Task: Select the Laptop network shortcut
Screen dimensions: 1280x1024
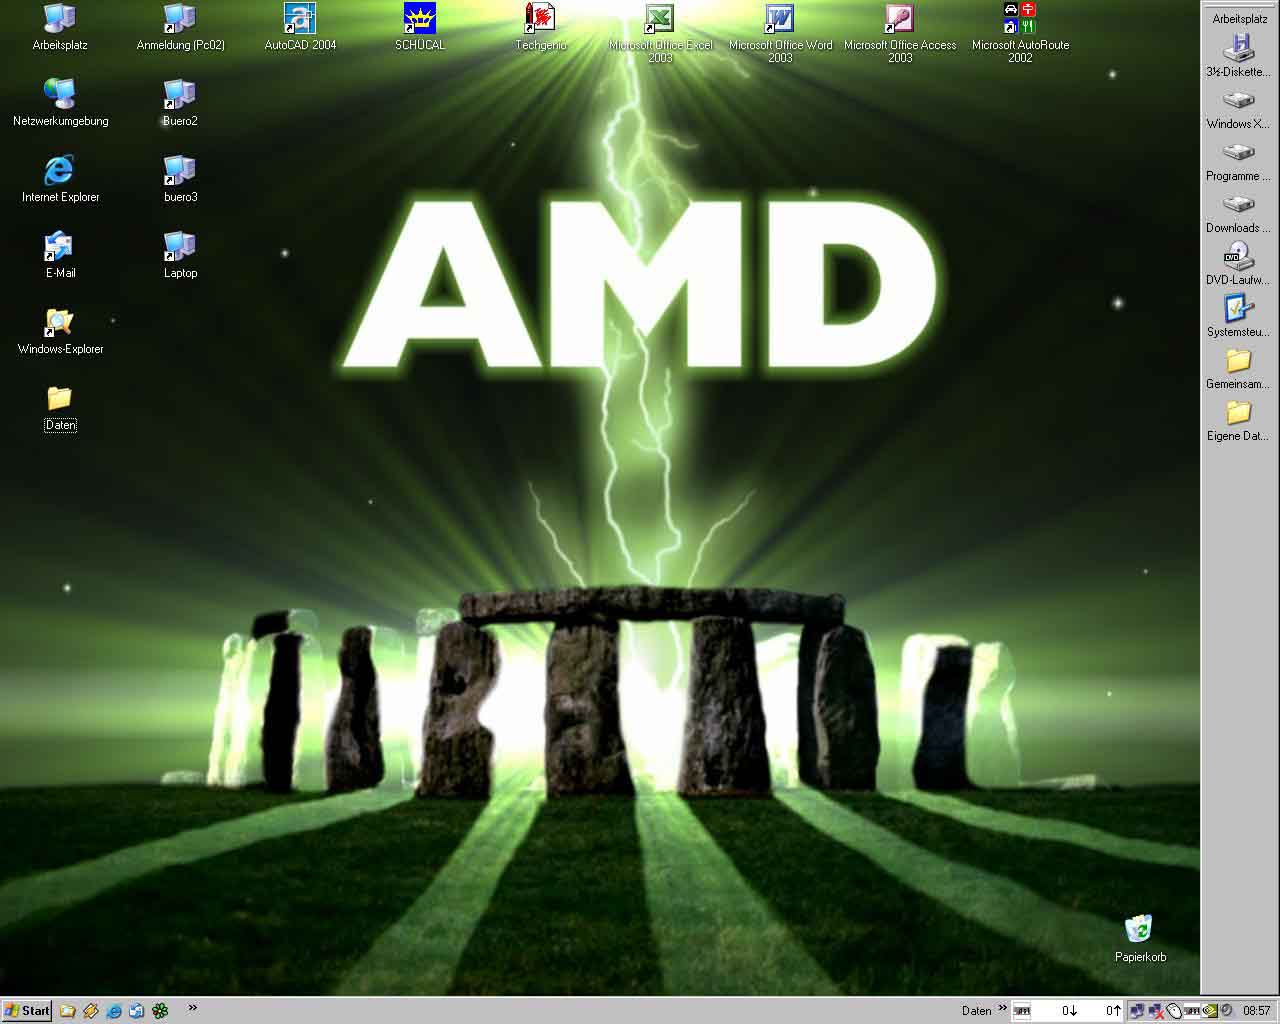Action: (180, 255)
